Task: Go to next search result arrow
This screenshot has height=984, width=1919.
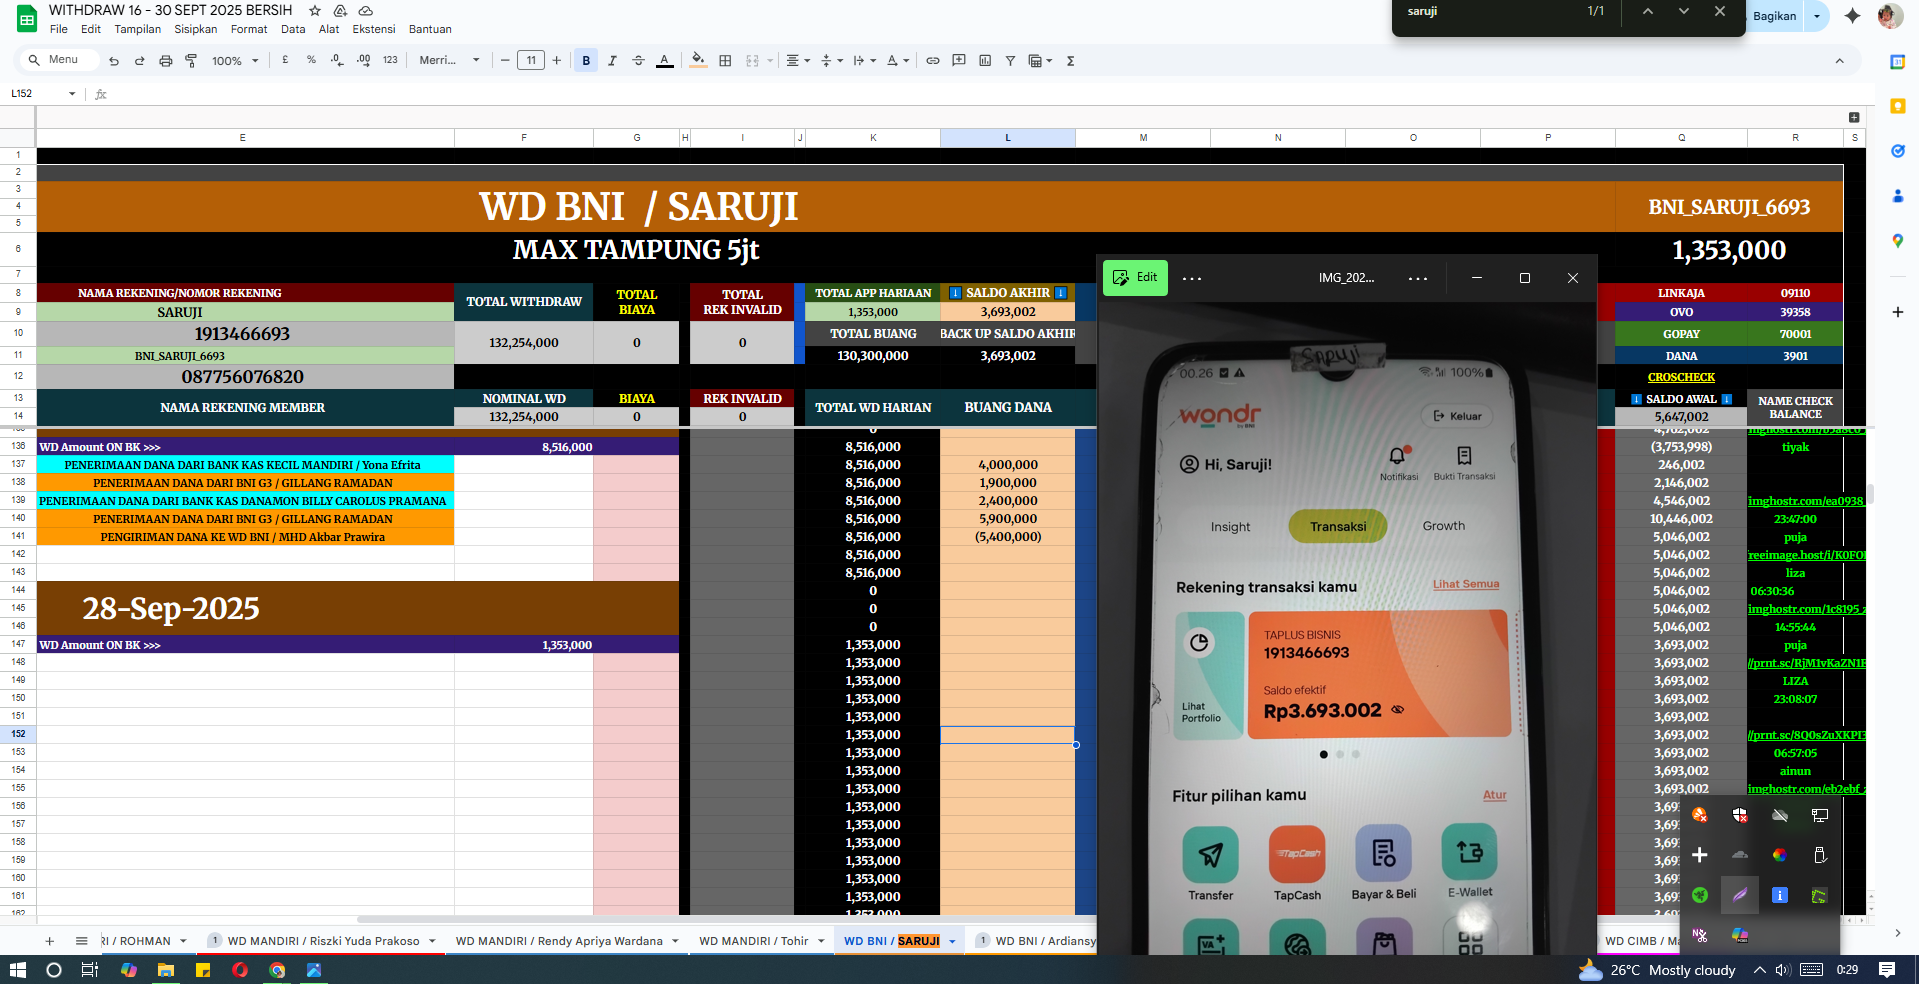Action: [1684, 11]
